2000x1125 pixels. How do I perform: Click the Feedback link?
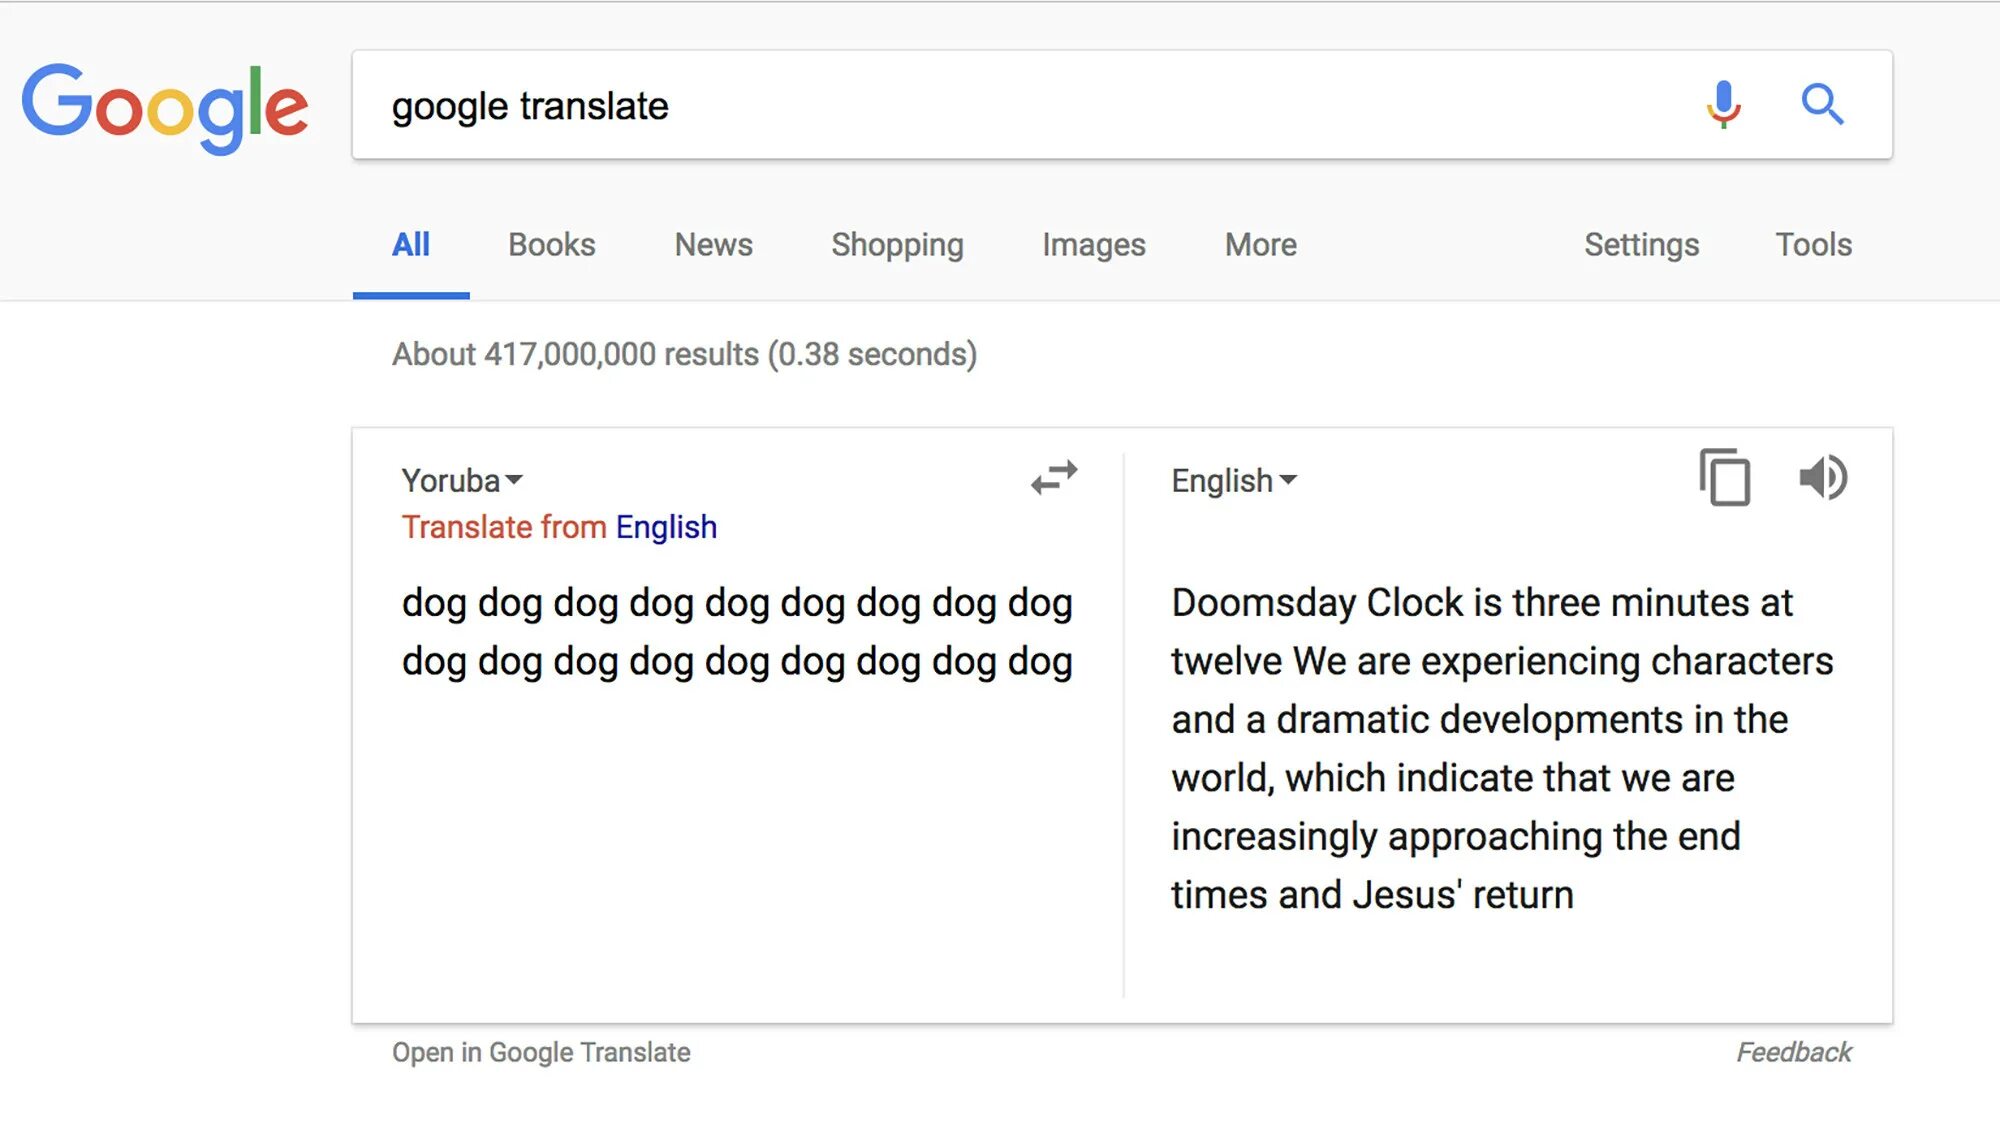click(x=1793, y=1052)
